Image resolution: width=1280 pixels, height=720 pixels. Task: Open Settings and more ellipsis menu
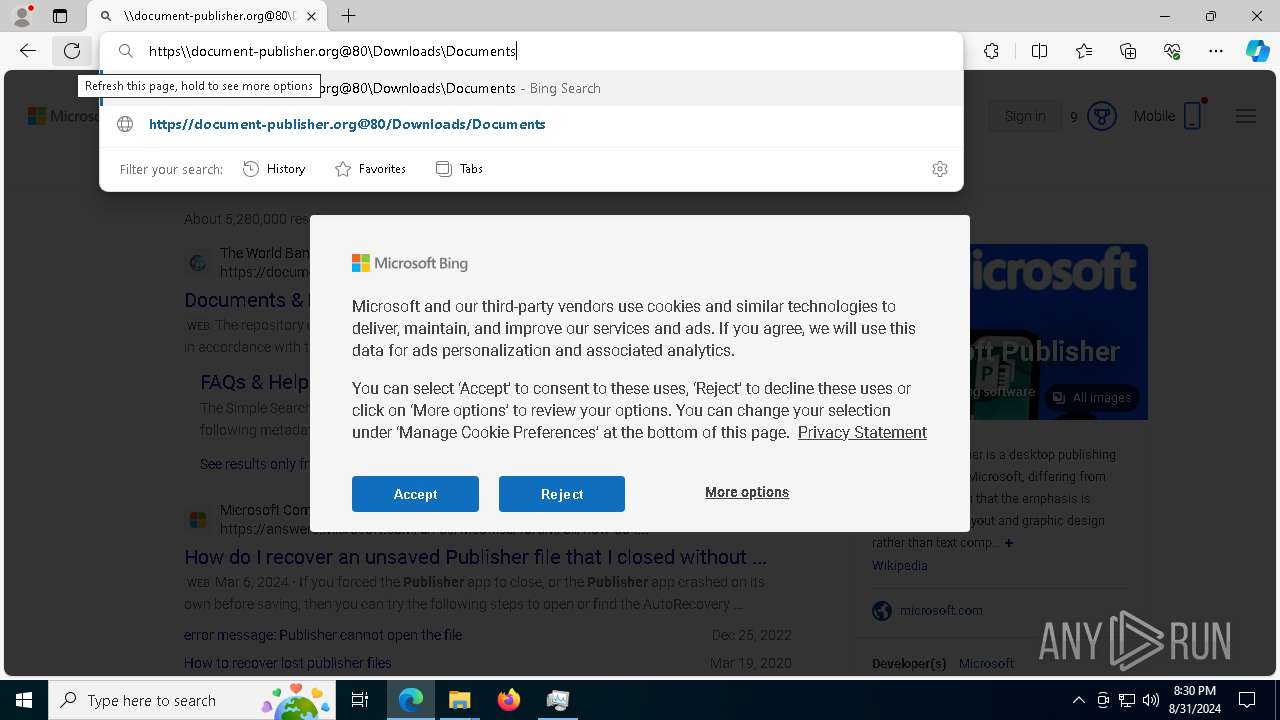[x=1216, y=51]
